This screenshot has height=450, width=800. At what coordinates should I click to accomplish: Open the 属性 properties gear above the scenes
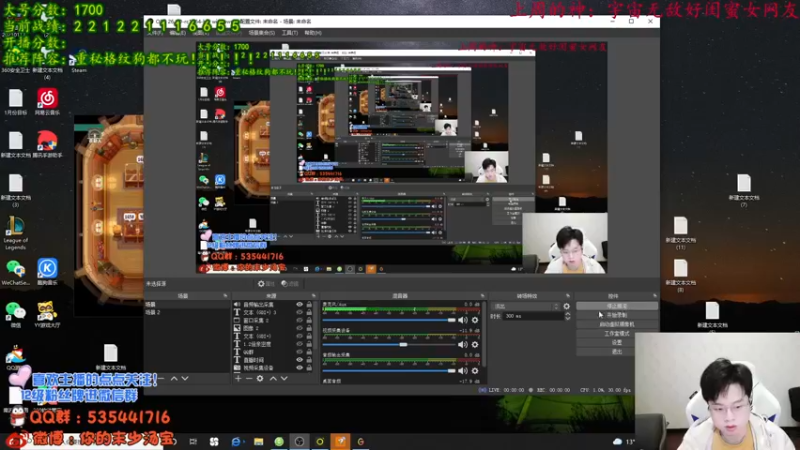coord(265,284)
